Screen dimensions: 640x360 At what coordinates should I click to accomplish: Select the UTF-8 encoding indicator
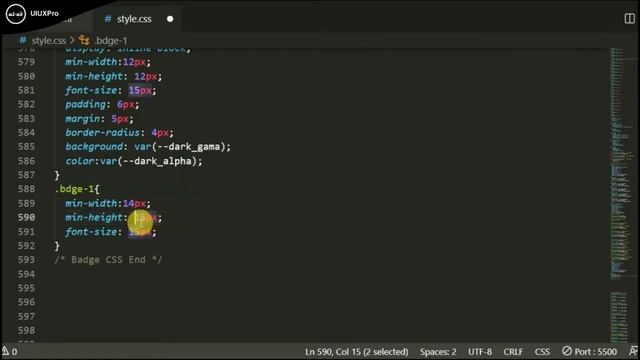(480, 351)
